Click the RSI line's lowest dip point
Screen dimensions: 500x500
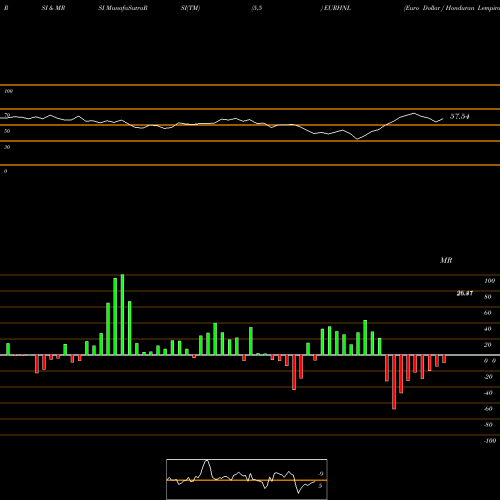357,139
